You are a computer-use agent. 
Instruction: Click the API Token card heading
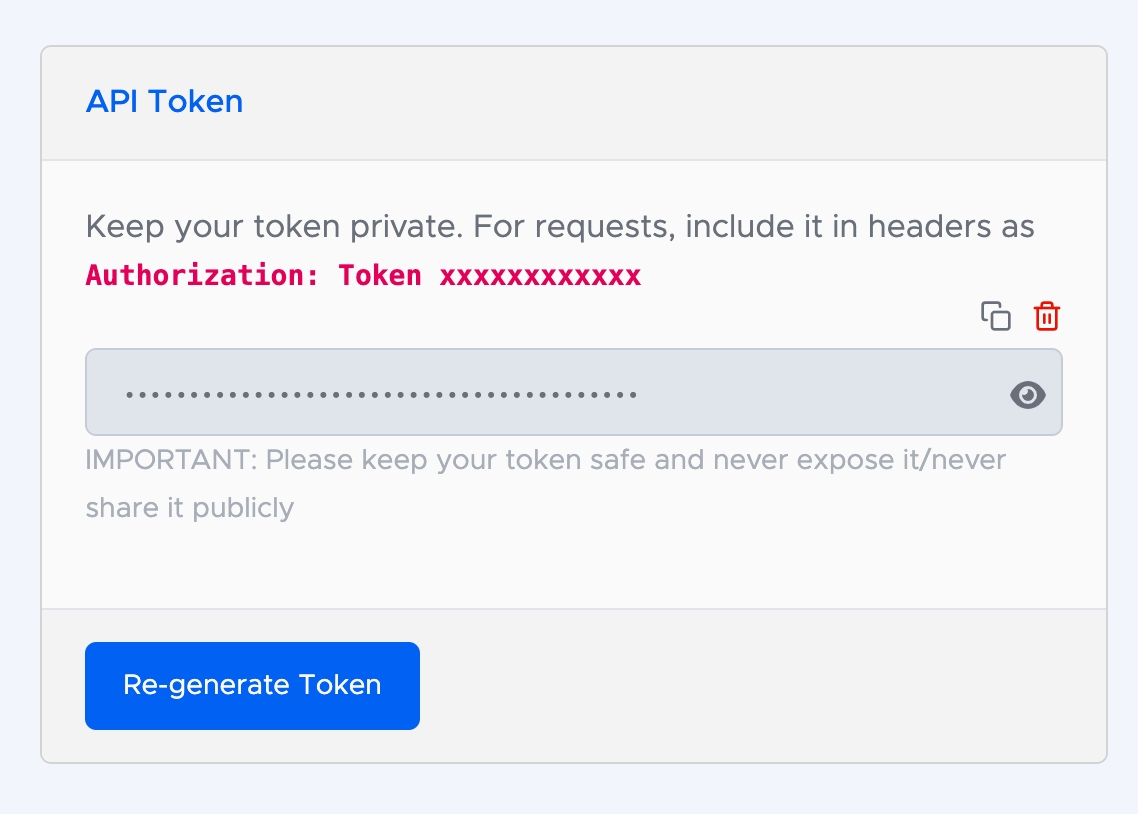164,102
